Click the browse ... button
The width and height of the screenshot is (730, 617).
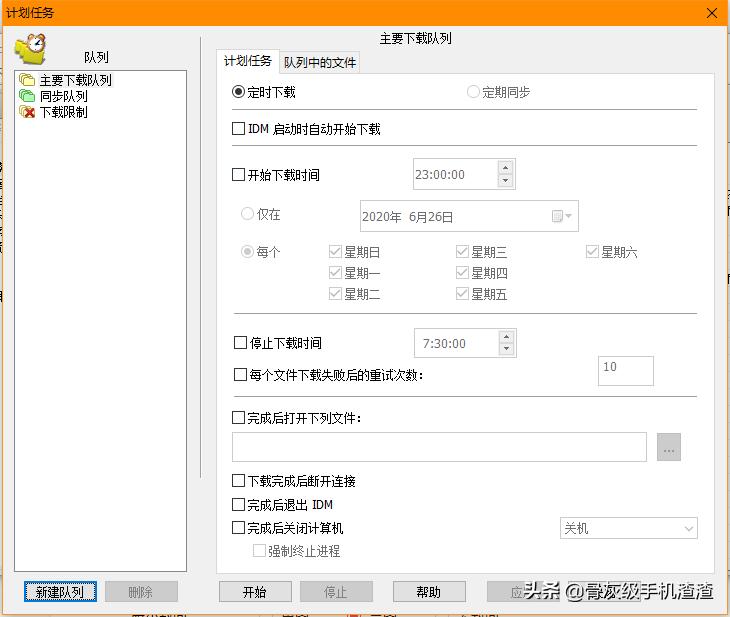point(669,447)
